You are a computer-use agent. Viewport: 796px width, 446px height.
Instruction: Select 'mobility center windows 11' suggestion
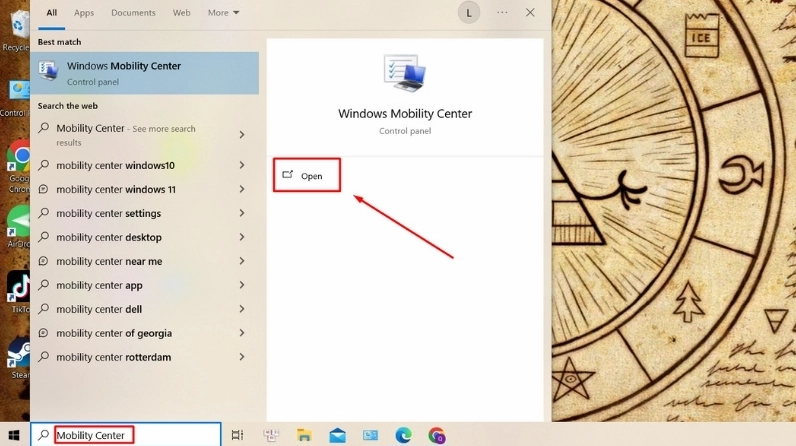tap(116, 189)
